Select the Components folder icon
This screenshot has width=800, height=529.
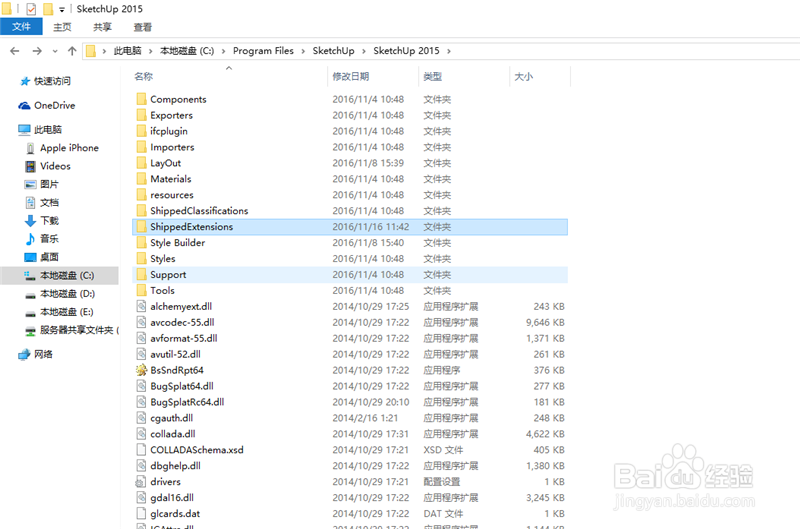point(141,99)
